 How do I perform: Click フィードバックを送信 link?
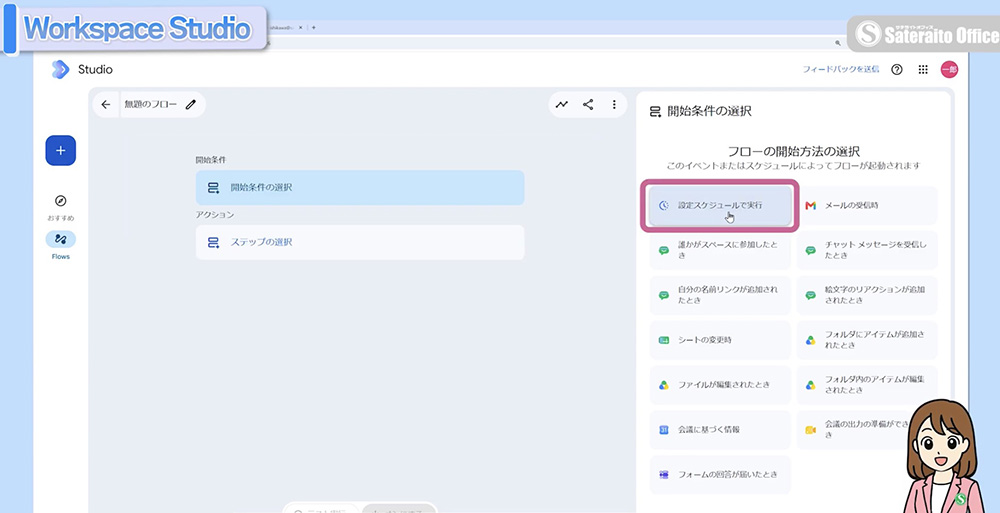point(841,69)
